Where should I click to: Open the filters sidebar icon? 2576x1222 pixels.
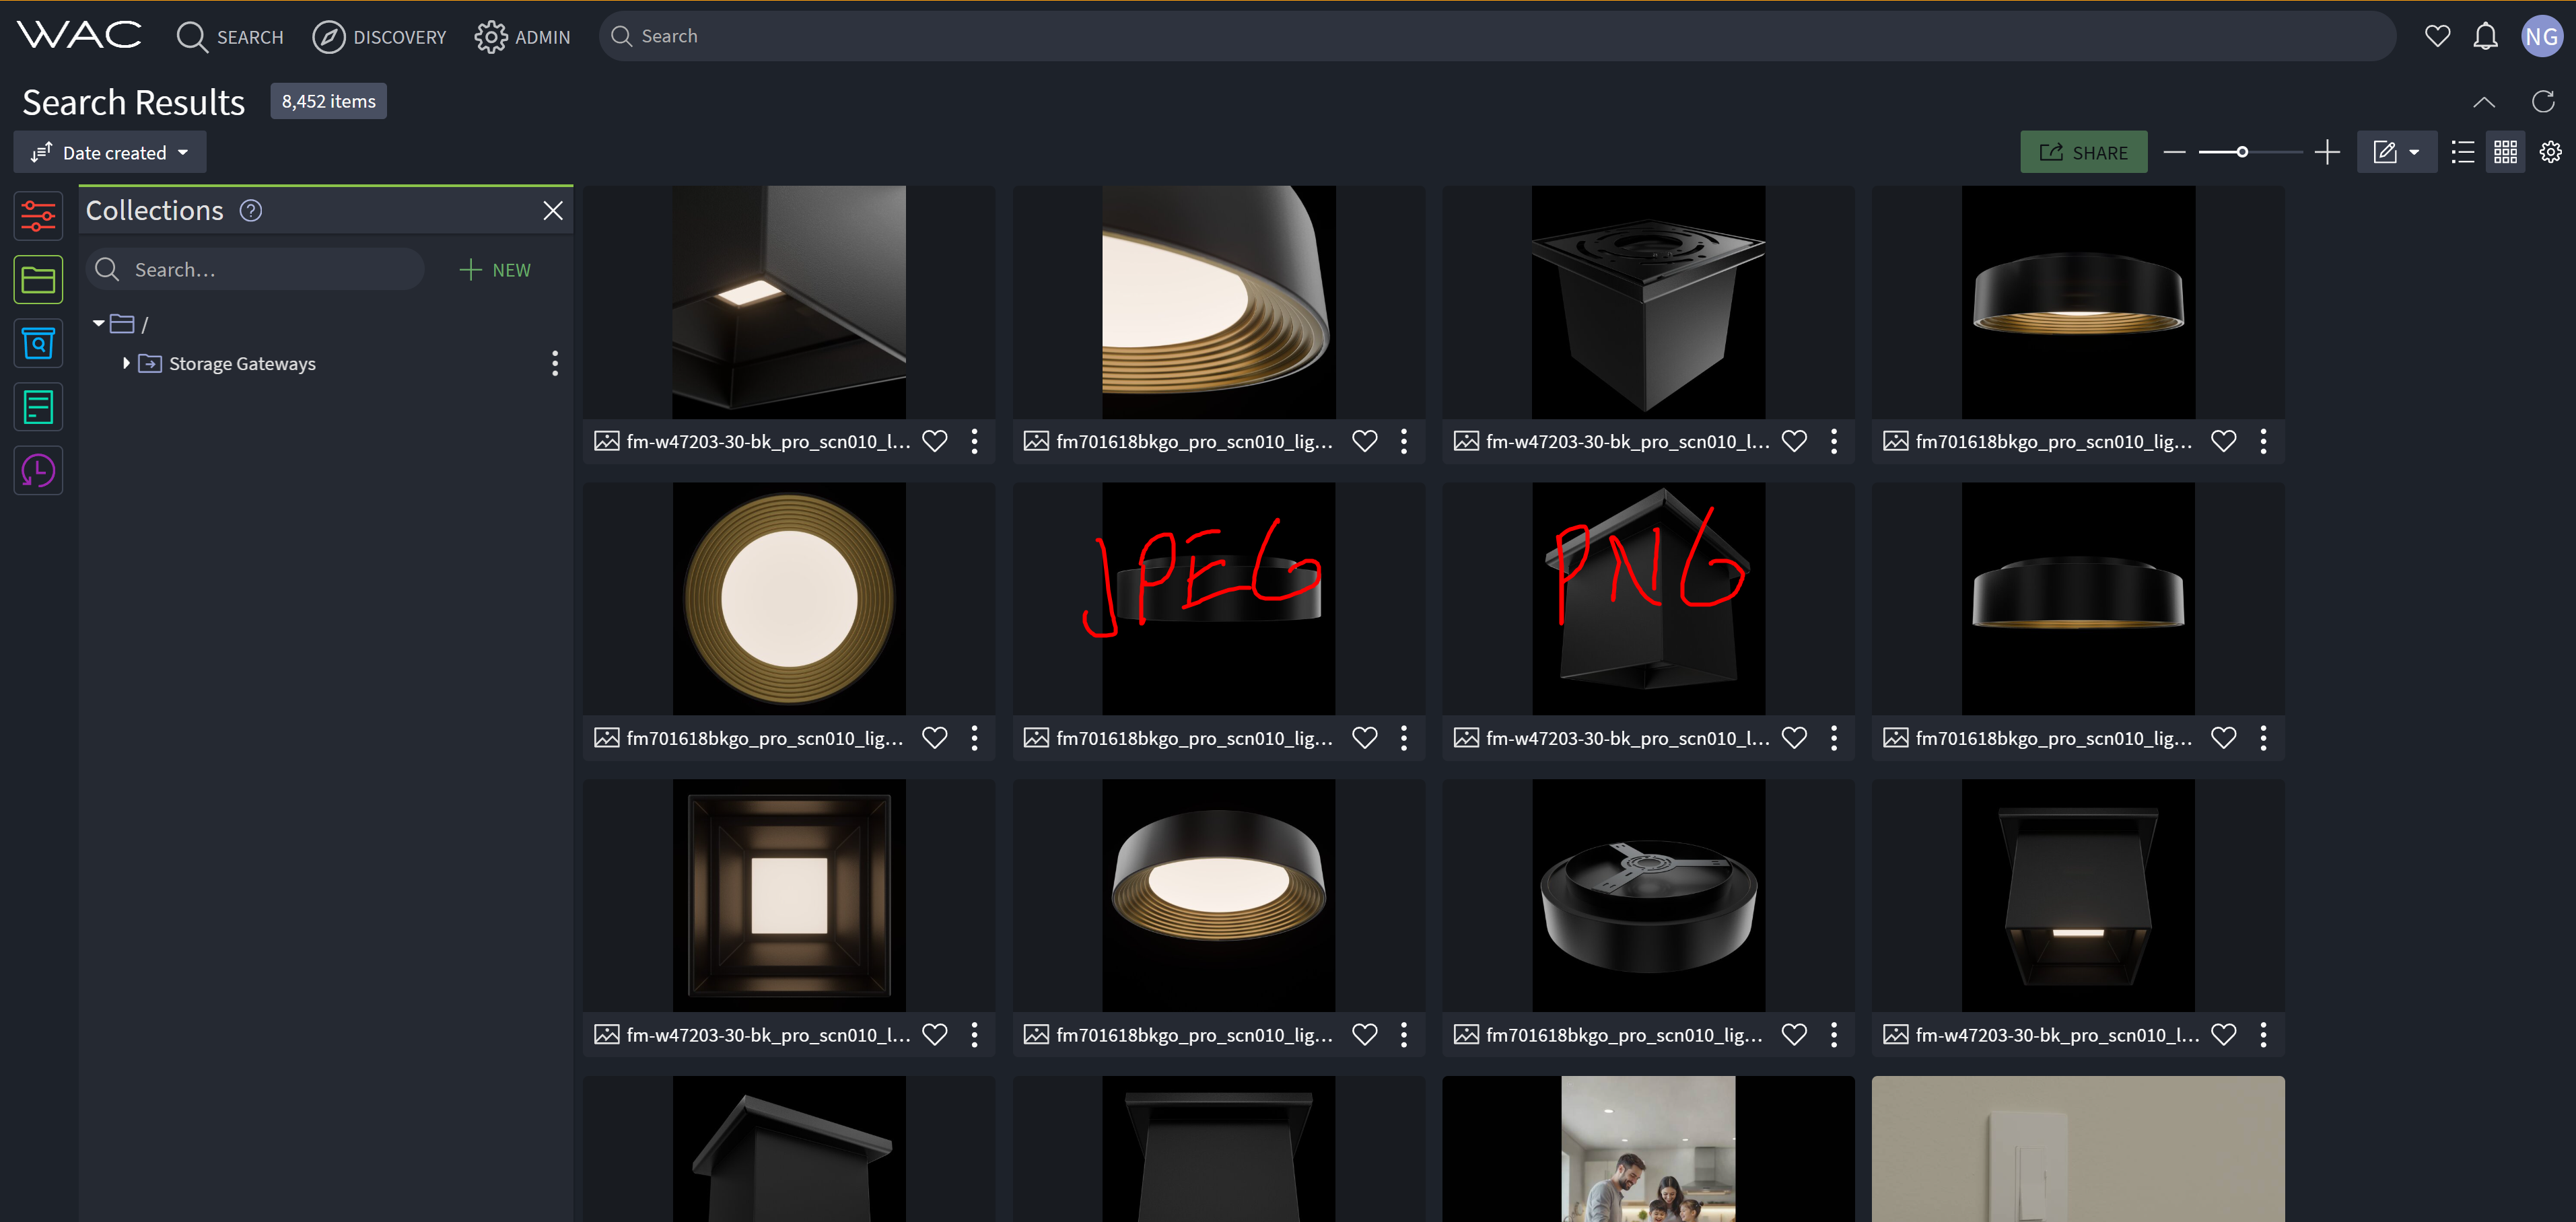38,216
